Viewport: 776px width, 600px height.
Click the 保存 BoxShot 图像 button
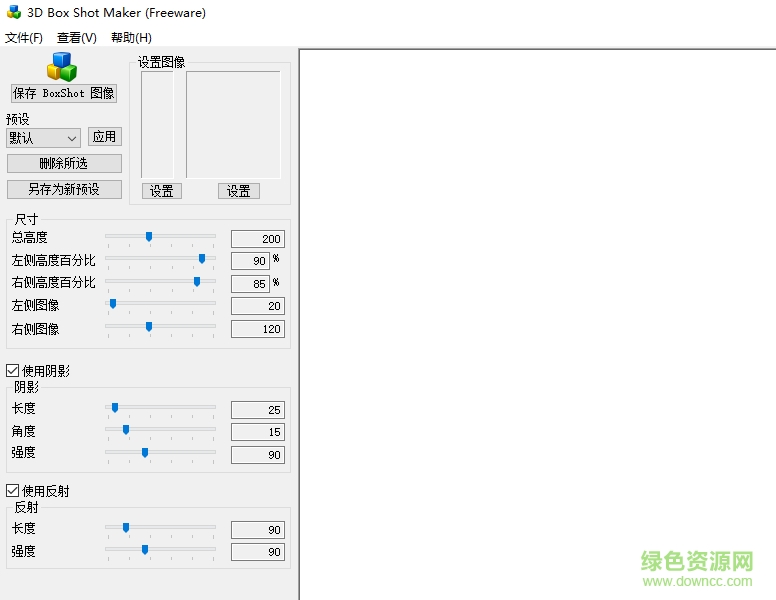64,93
